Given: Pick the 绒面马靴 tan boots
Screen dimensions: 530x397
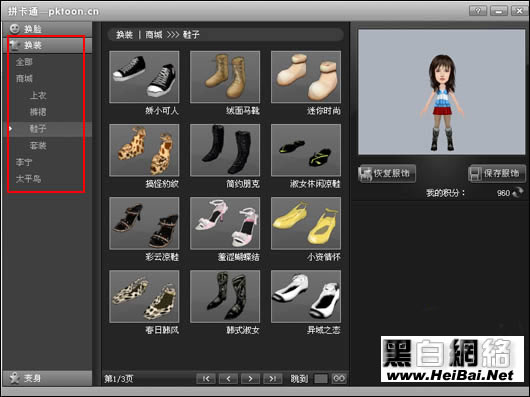Looking at the screenshot, I should tap(225, 77).
